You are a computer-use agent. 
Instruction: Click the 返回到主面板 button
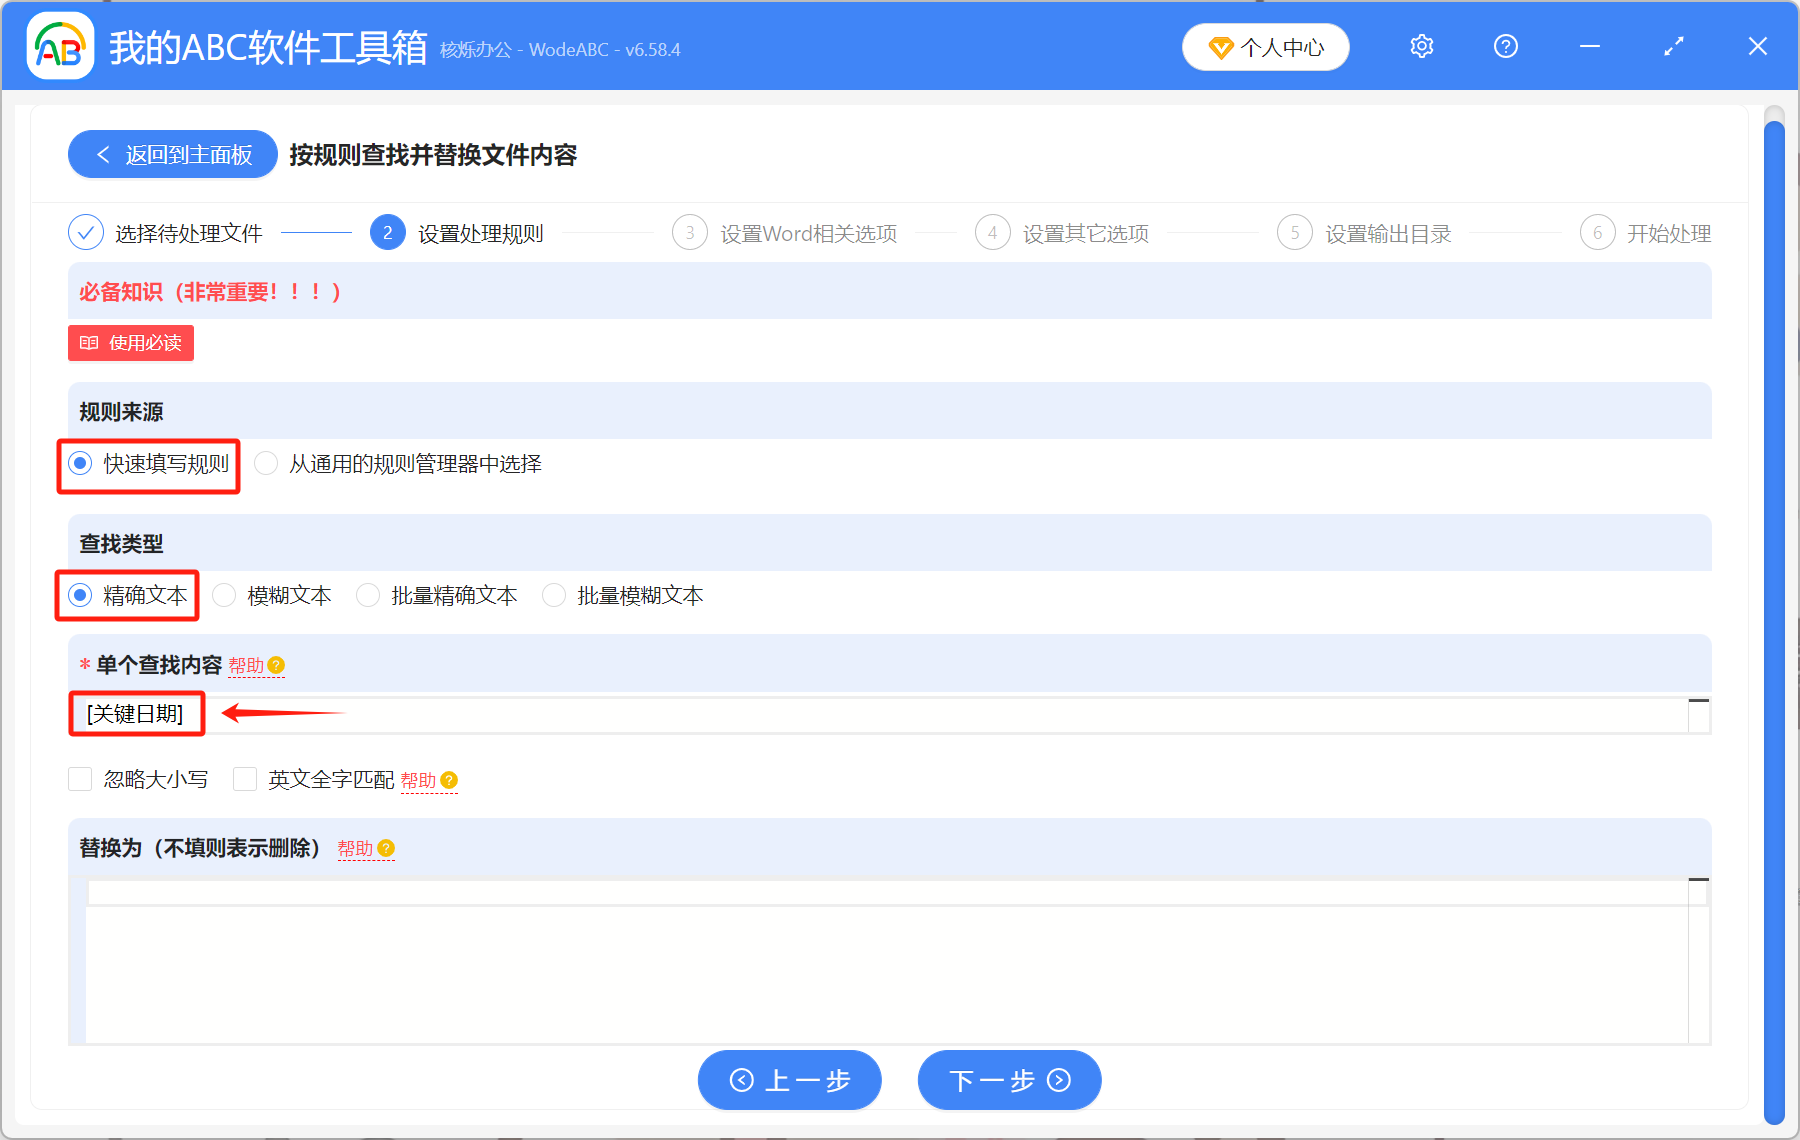171,154
